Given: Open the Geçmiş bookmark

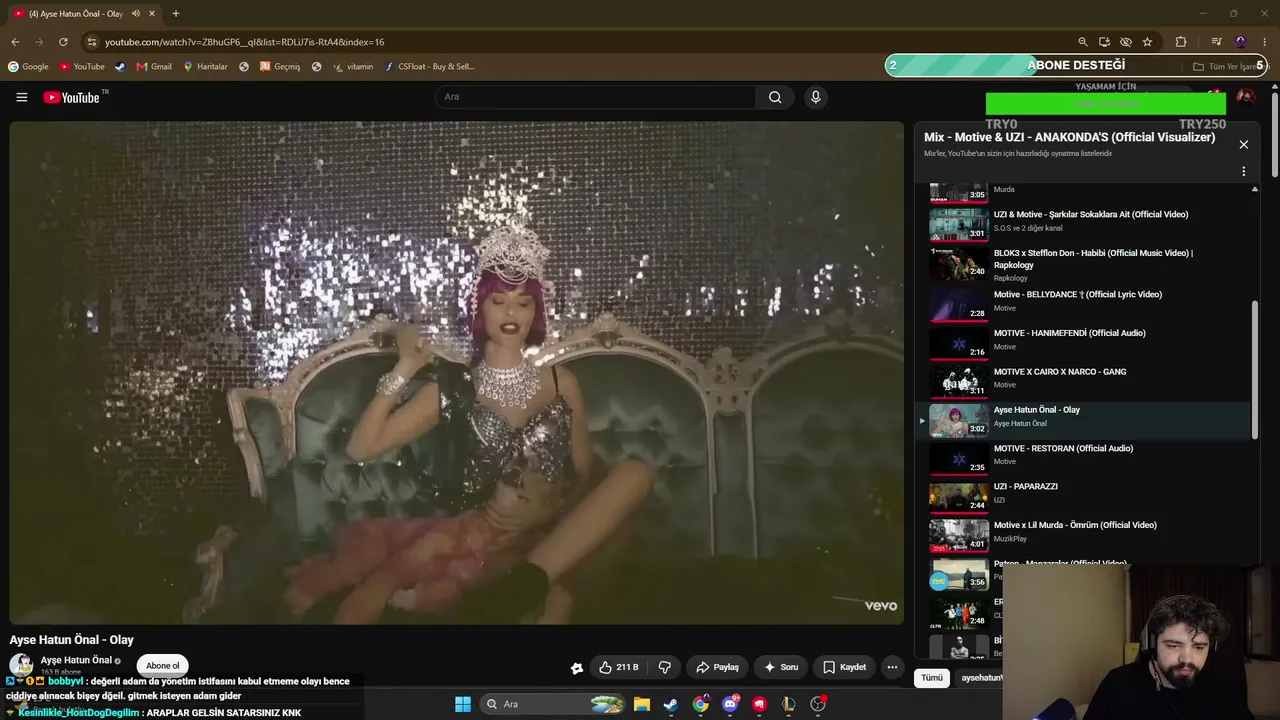Looking at the screenshot, I should coord(280,67).
